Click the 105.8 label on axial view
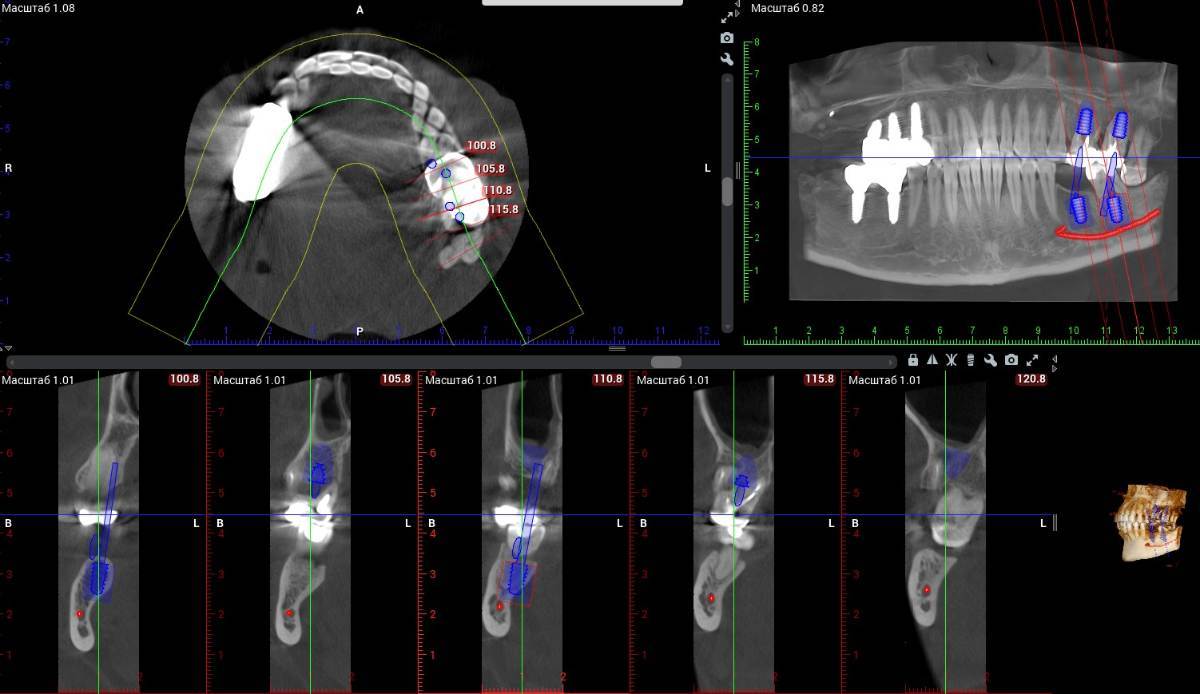 pyautogui.click(x=490, y=169)
